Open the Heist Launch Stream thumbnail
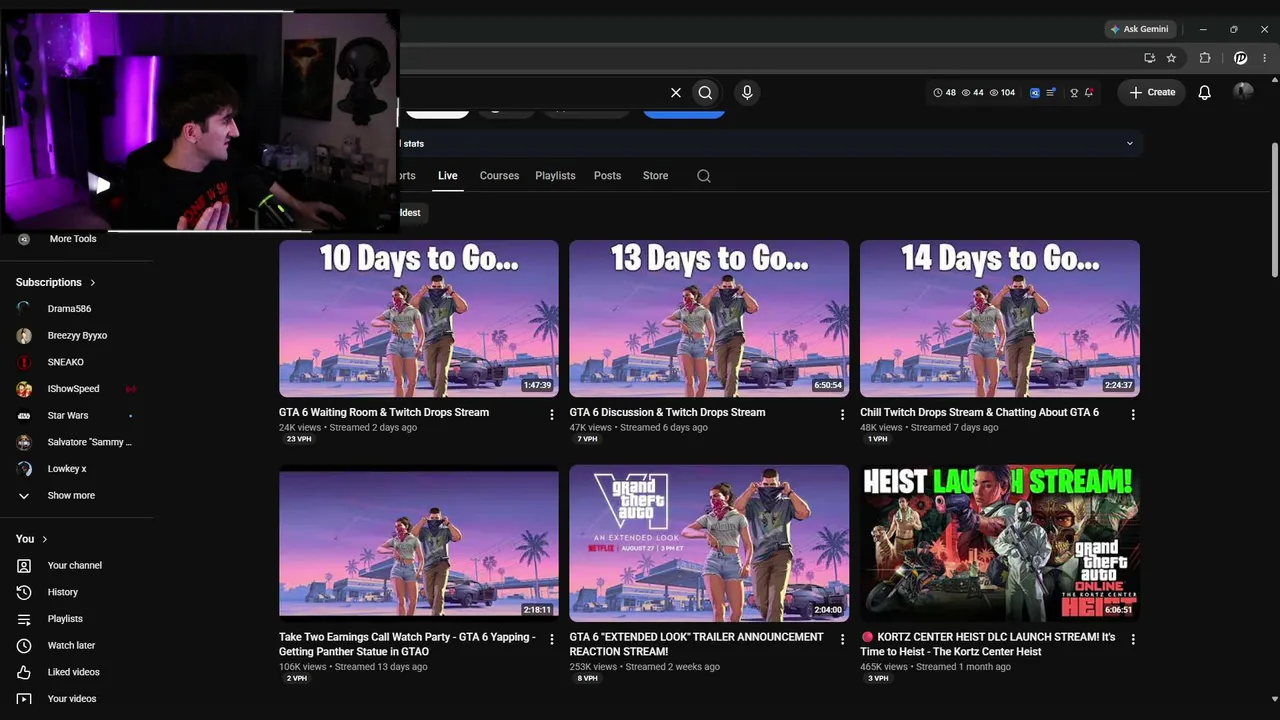Screen dimensions: 1280x720 [1000, 543]
